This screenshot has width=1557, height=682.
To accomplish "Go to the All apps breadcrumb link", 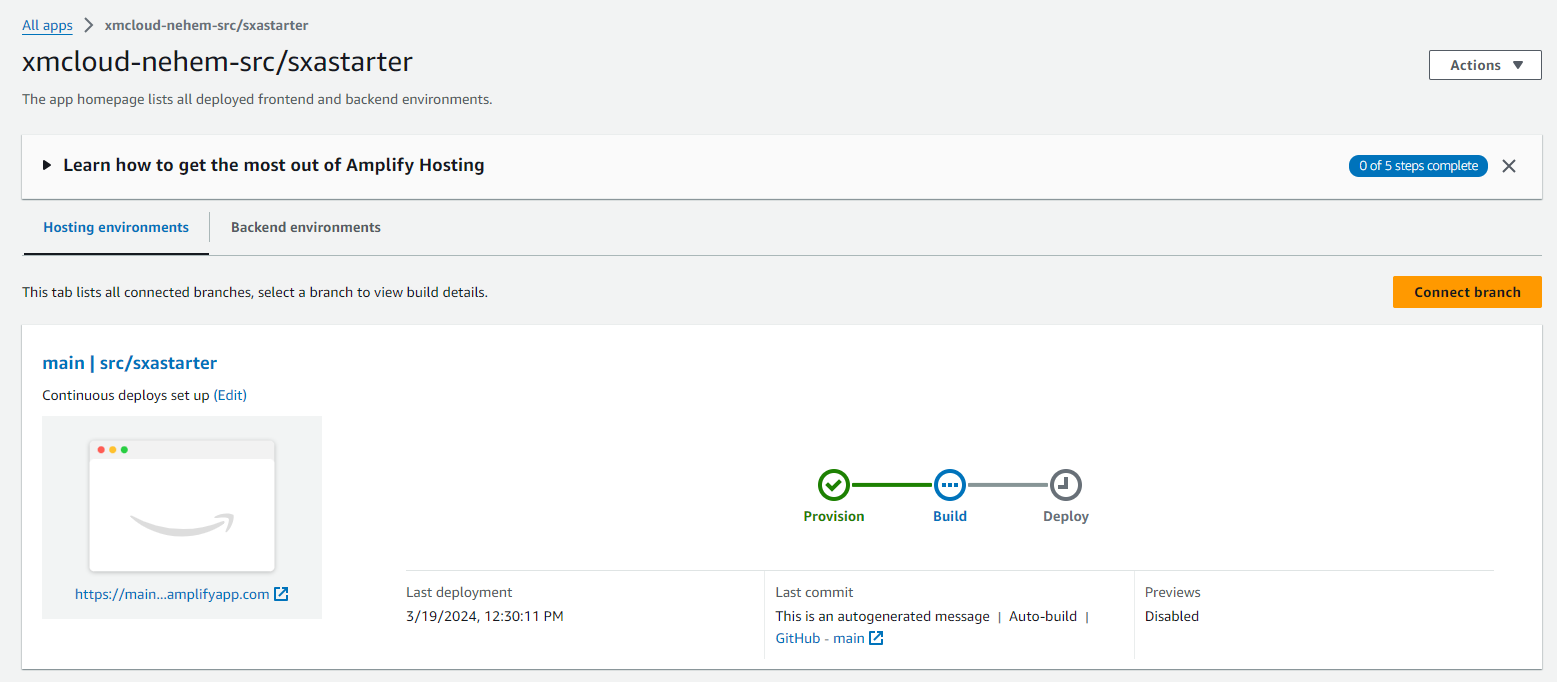I will tap(47, 25).
